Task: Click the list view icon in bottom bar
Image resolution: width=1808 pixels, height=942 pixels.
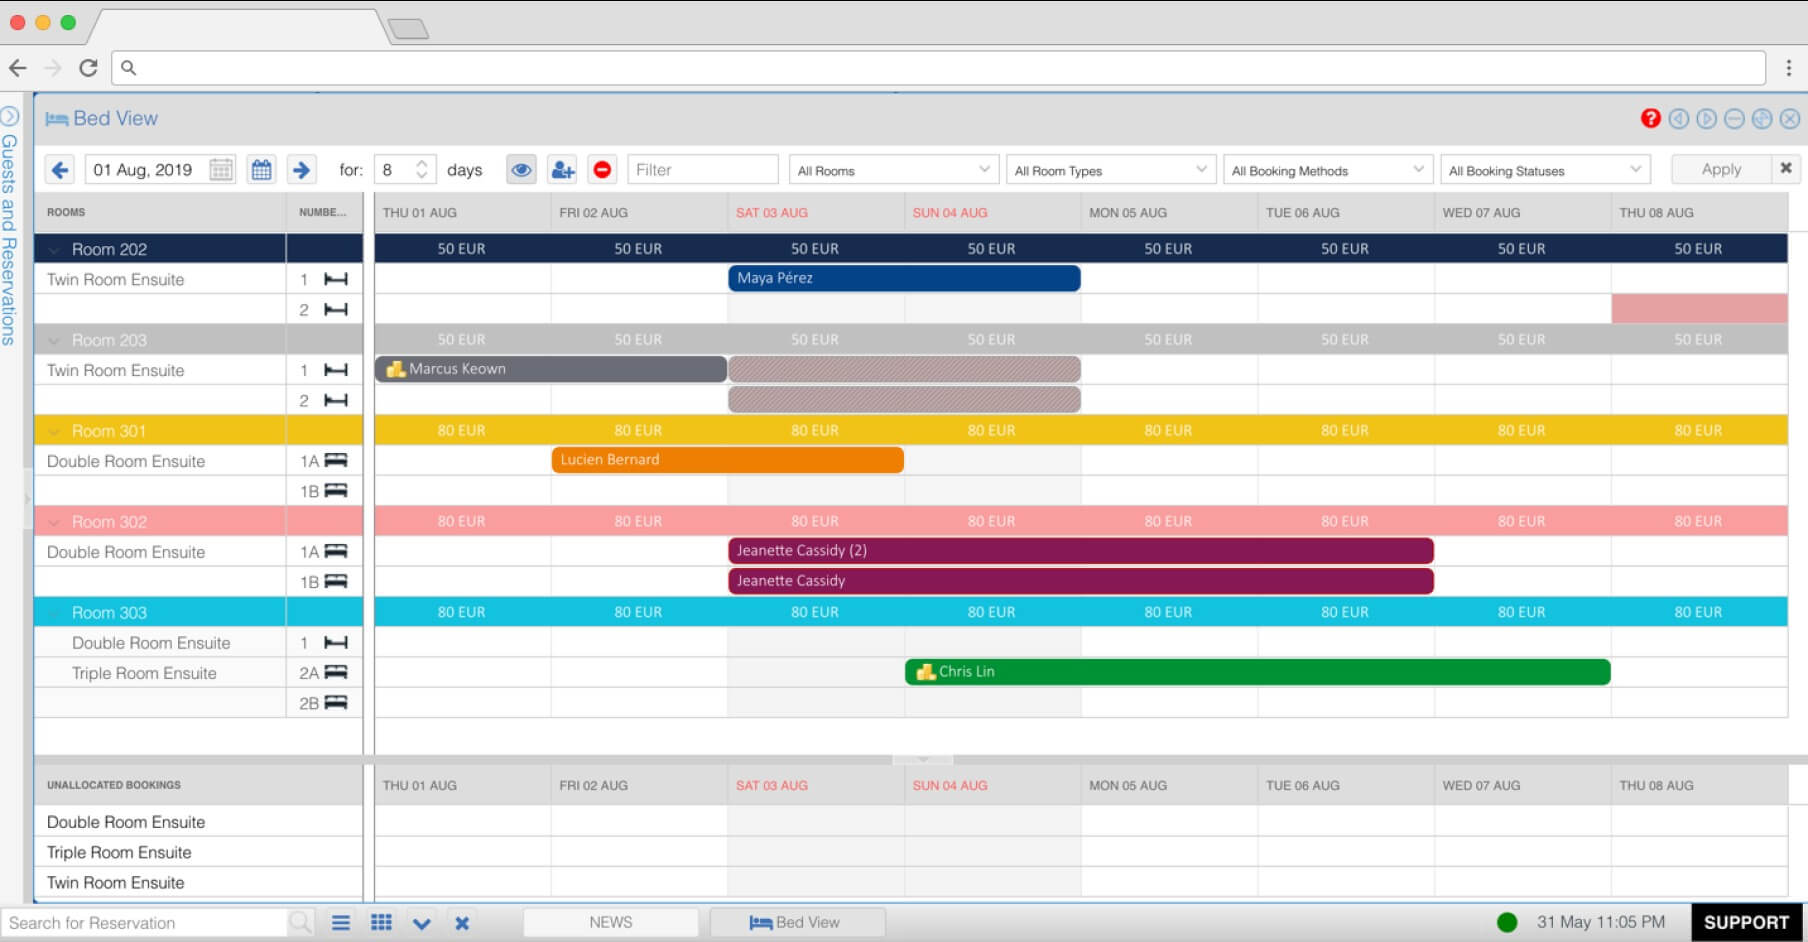Action: [341, 923]
